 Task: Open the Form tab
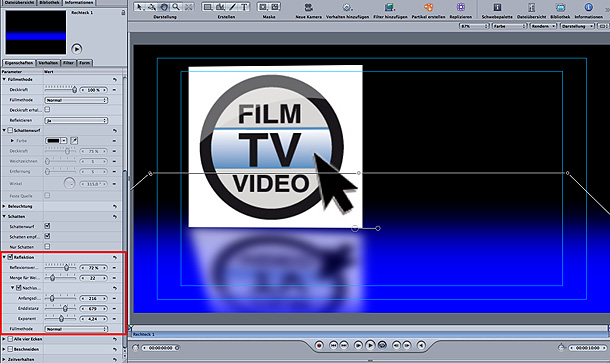[85, 63]
